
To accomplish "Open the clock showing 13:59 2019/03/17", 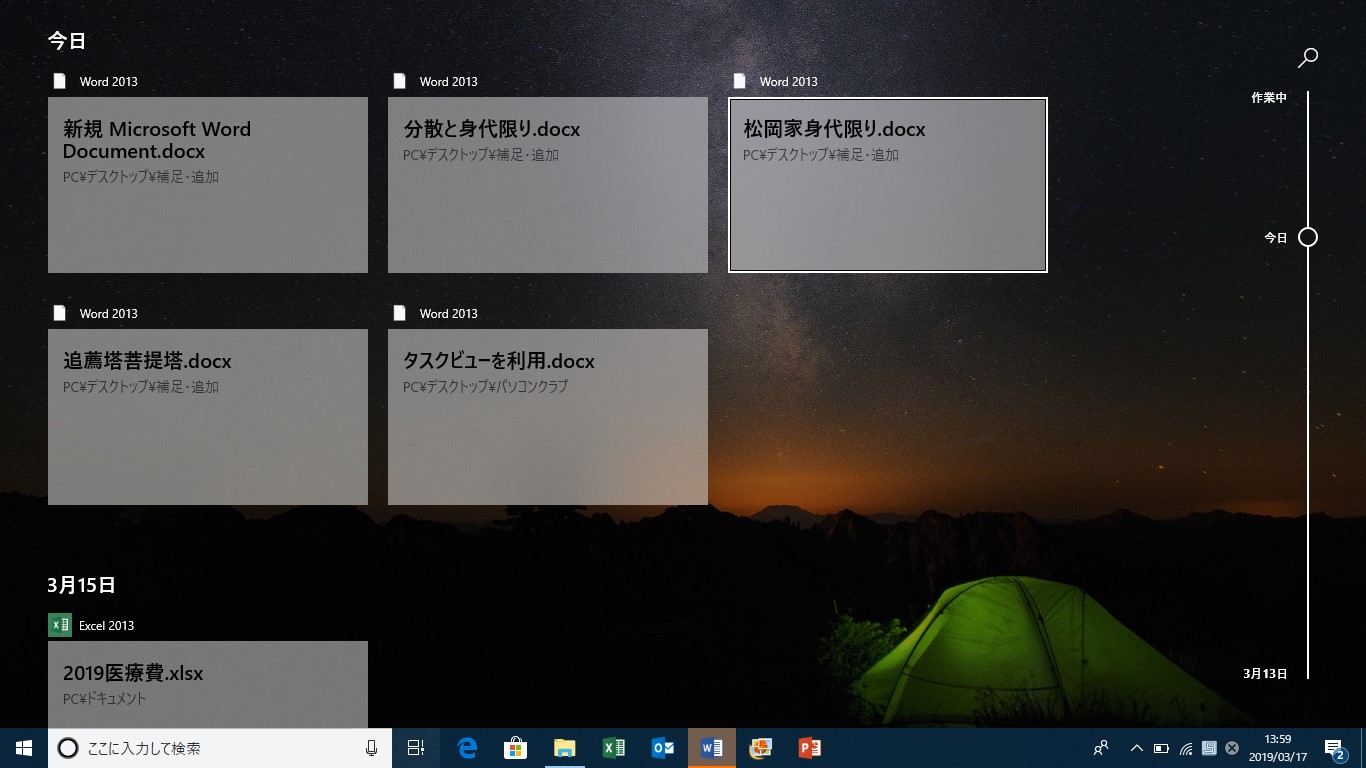I will [x=1278, y=748].
